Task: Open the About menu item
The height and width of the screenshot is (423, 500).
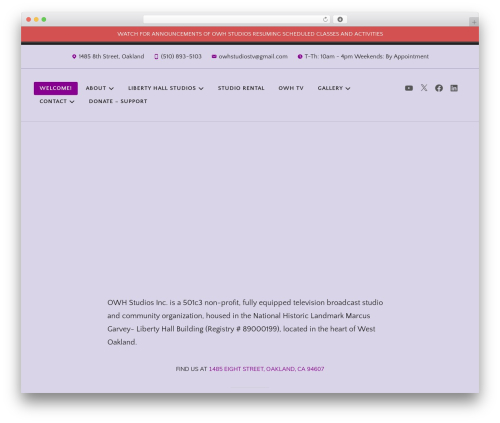Action: pos(96,88)
